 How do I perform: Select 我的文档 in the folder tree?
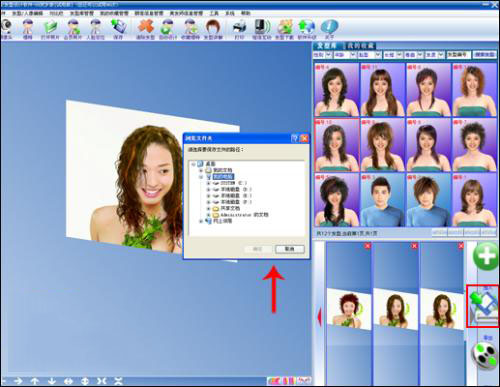(223, 170)
